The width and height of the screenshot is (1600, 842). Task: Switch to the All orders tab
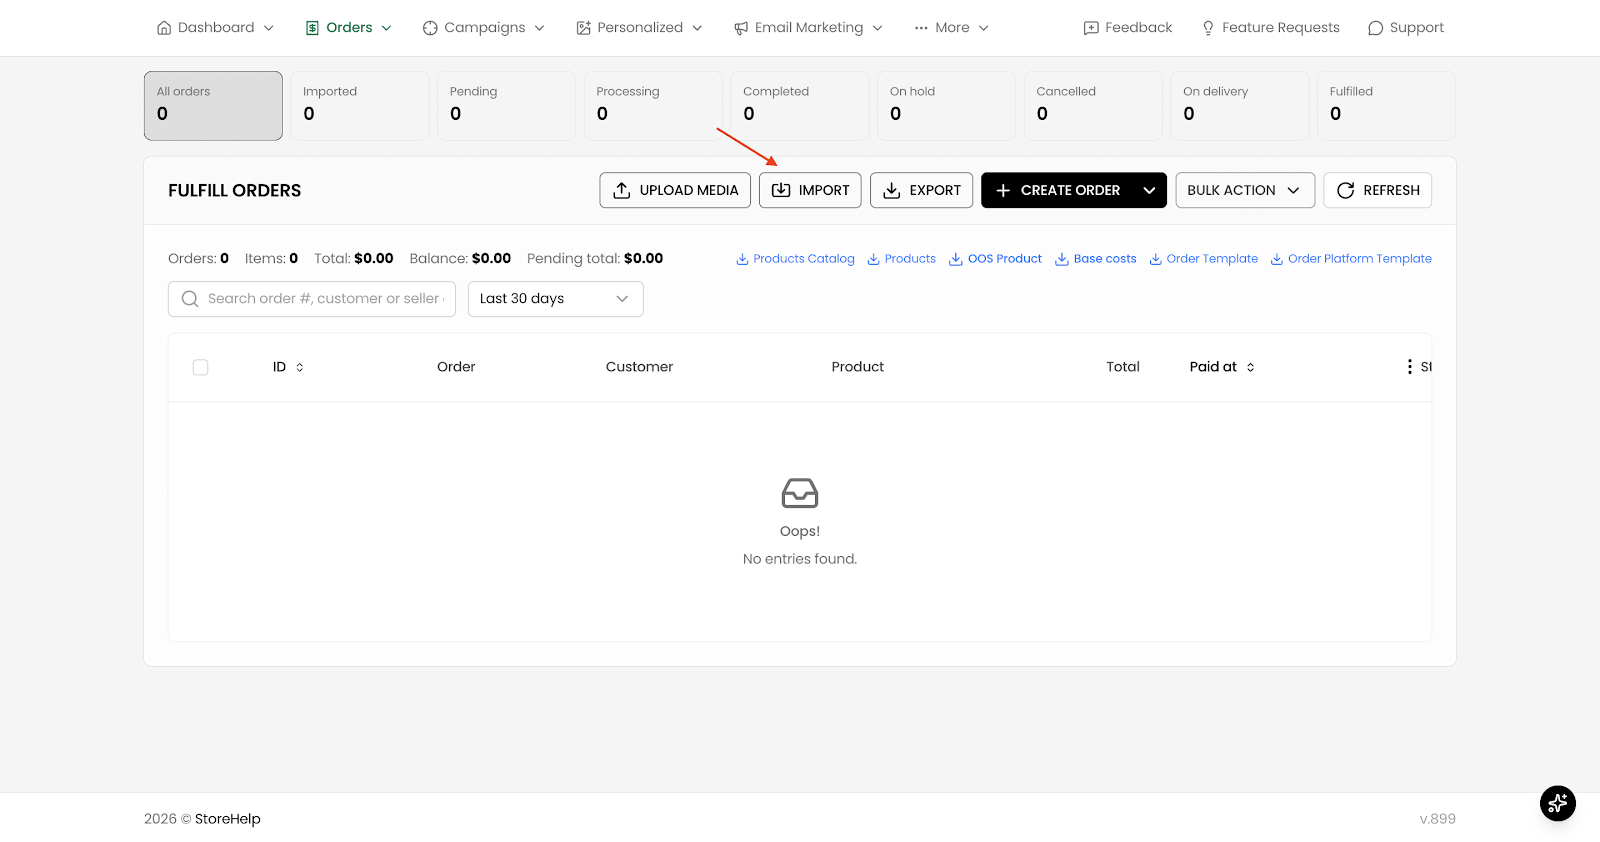pyautogui.click(x=213, y=106)
